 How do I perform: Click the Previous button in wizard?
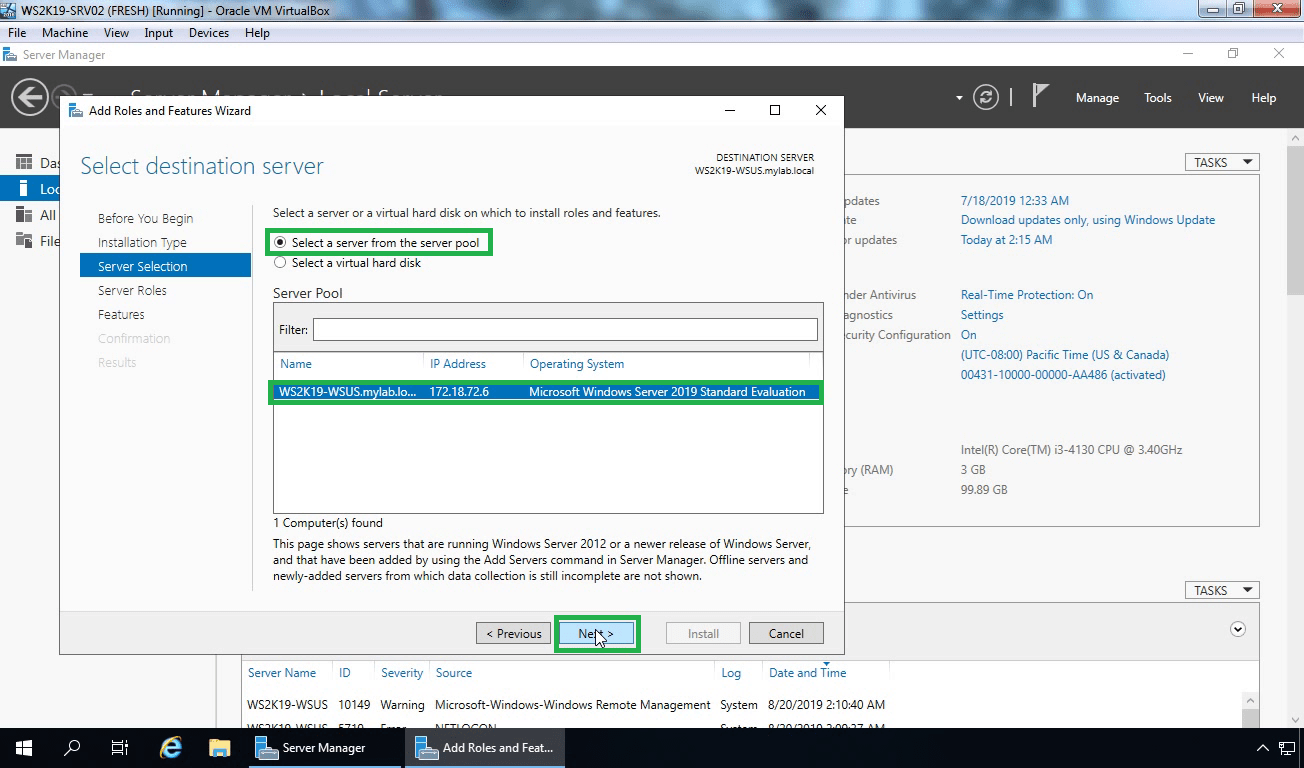(x=514, y=633)
